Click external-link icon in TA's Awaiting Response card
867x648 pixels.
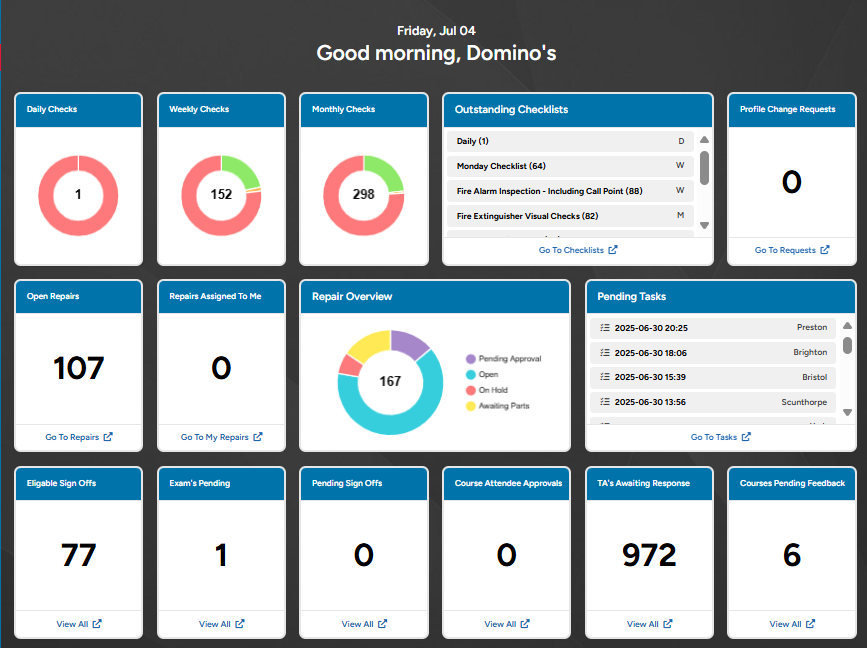tap(667, 624)
